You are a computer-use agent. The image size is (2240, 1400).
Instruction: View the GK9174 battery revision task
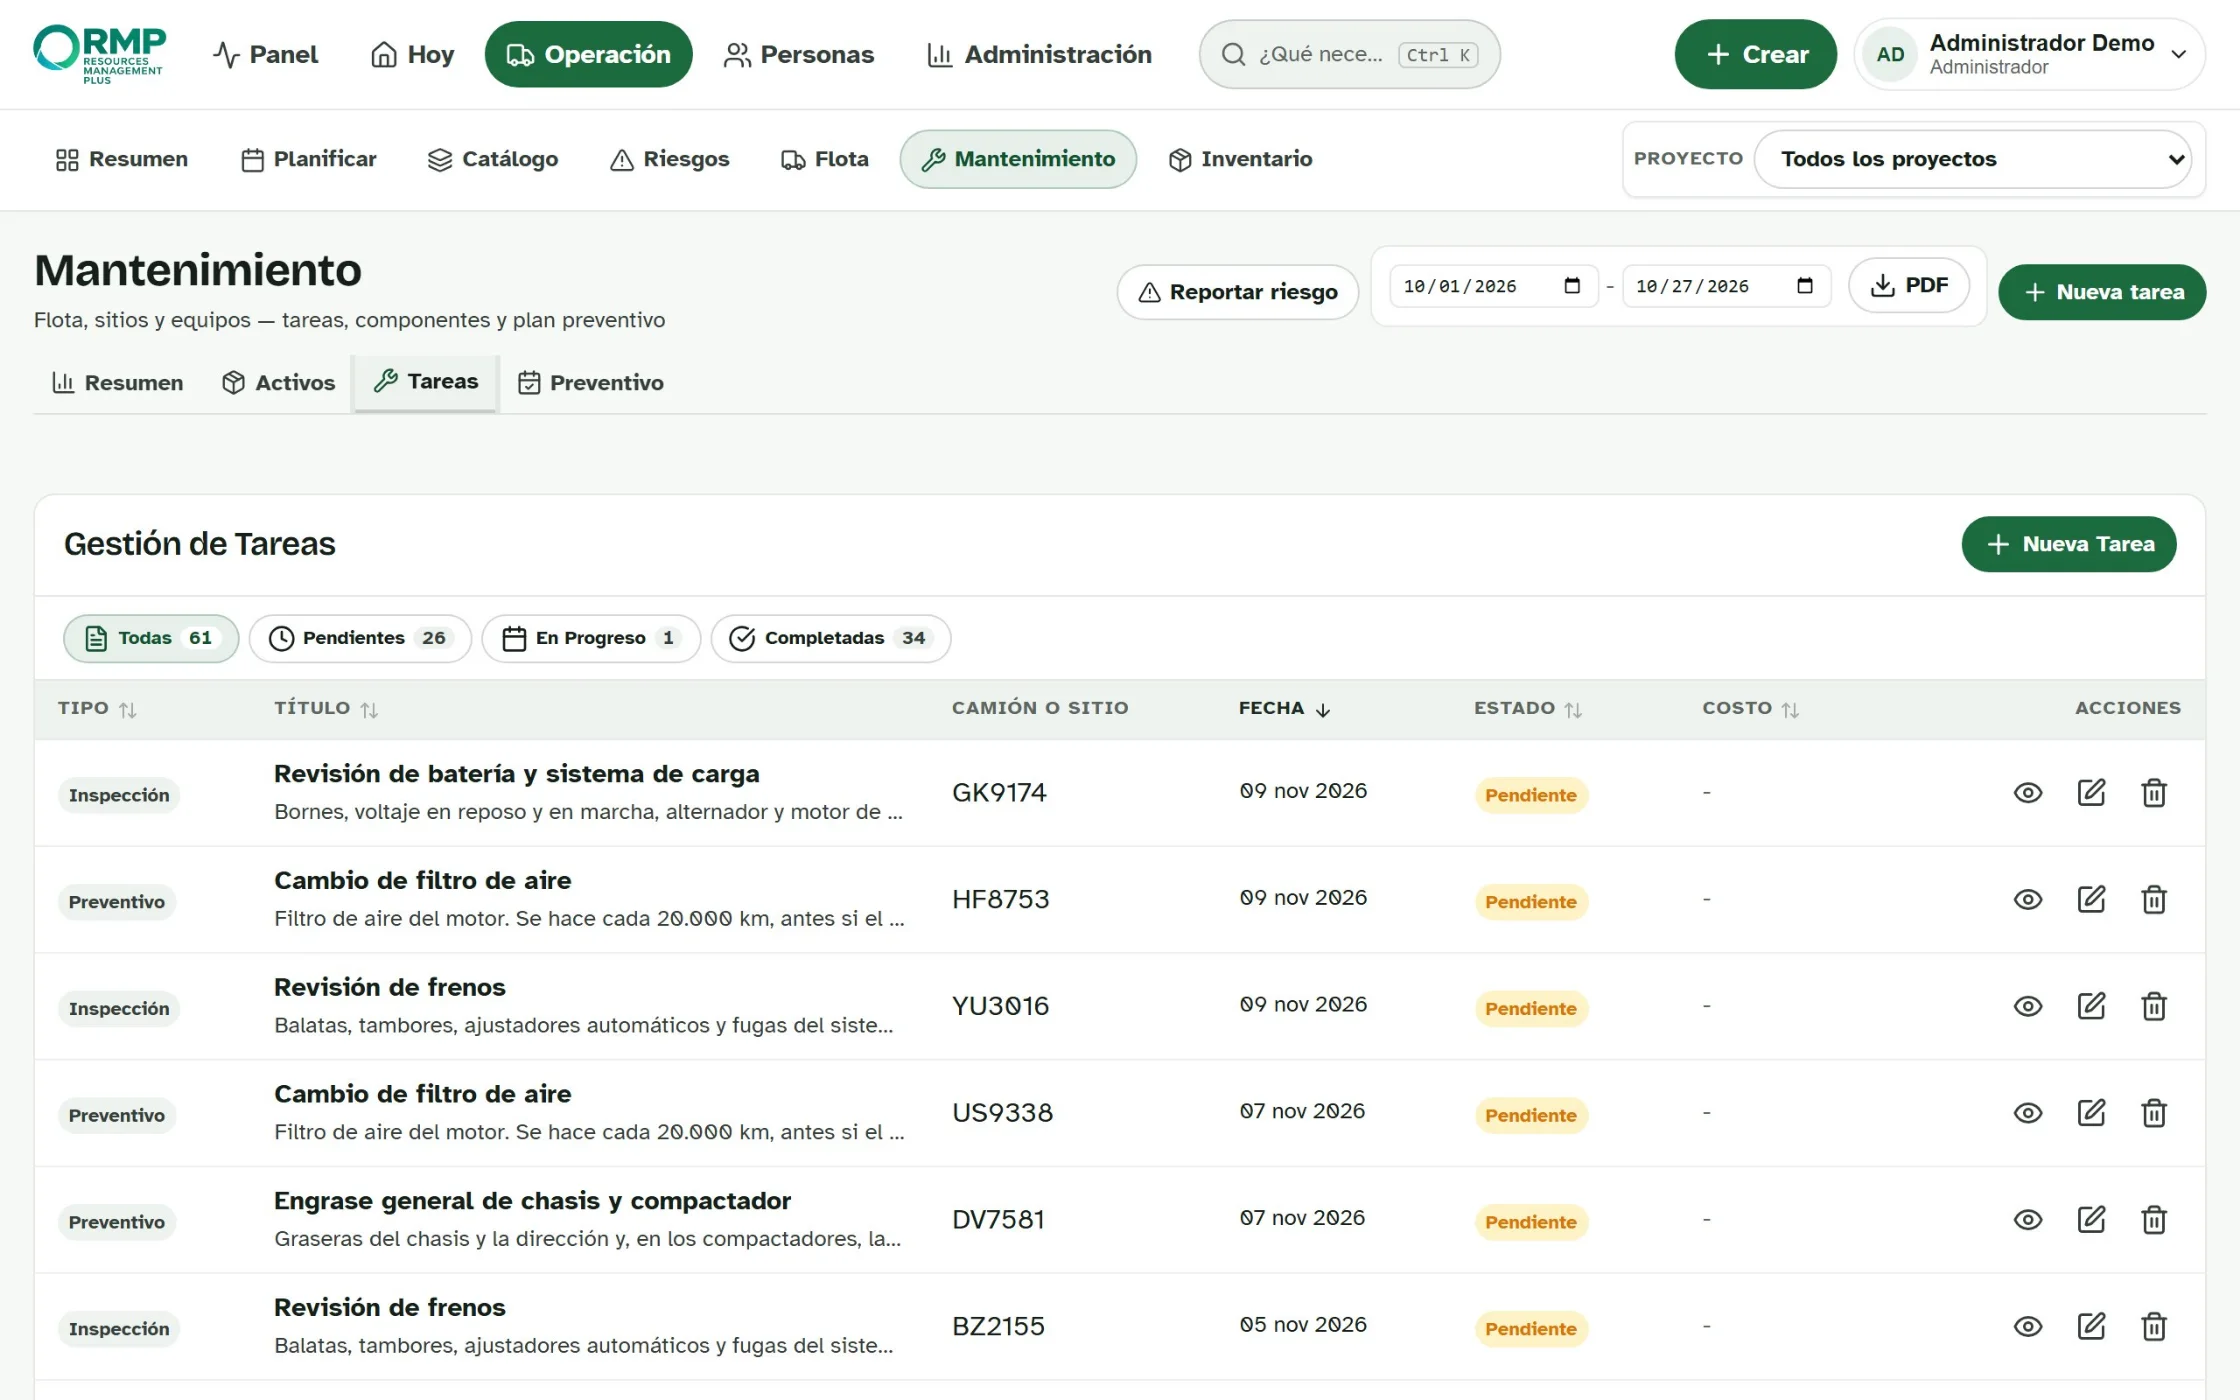pyautogui.click(x=2027, y=793)
